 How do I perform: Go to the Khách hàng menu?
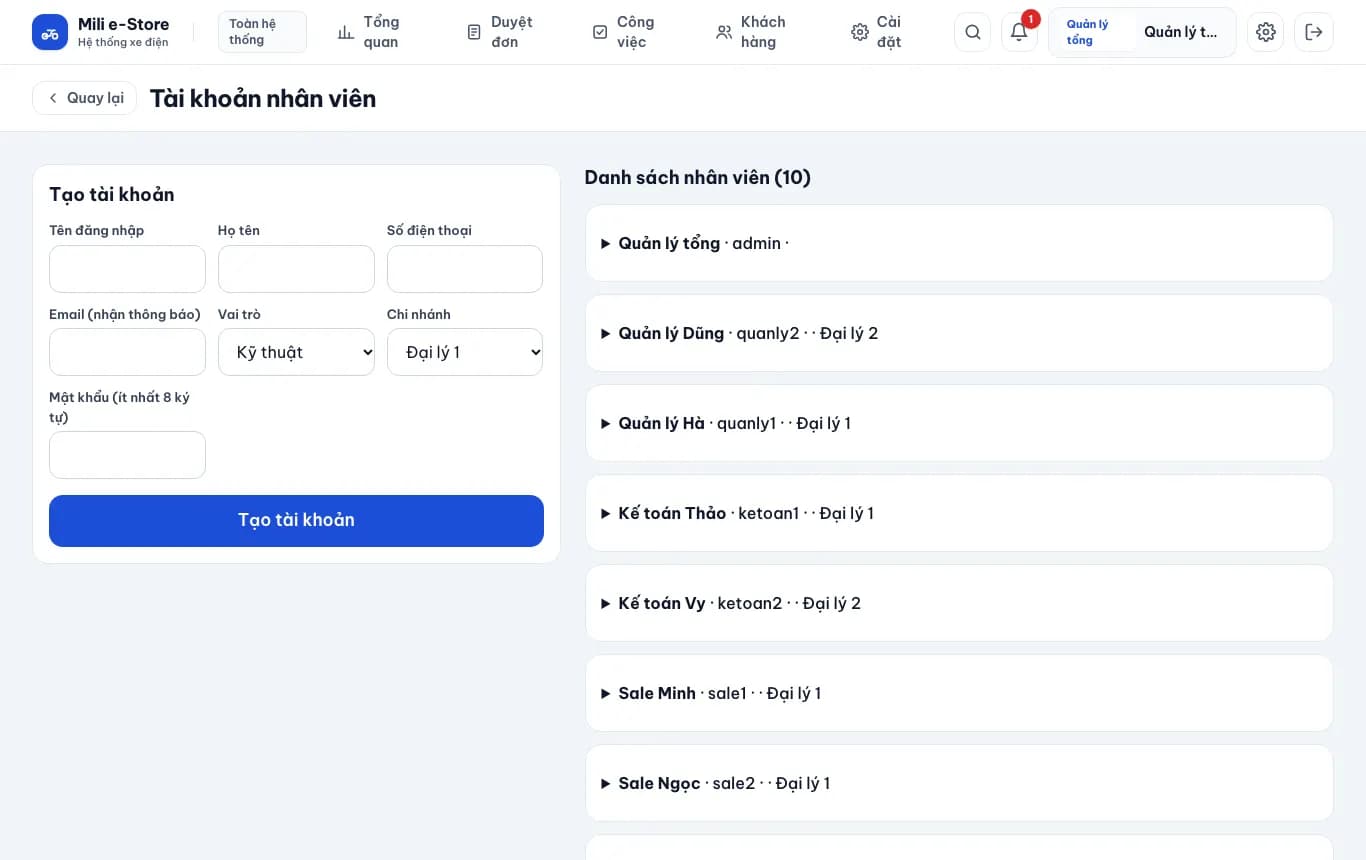(x=752, y=32)
